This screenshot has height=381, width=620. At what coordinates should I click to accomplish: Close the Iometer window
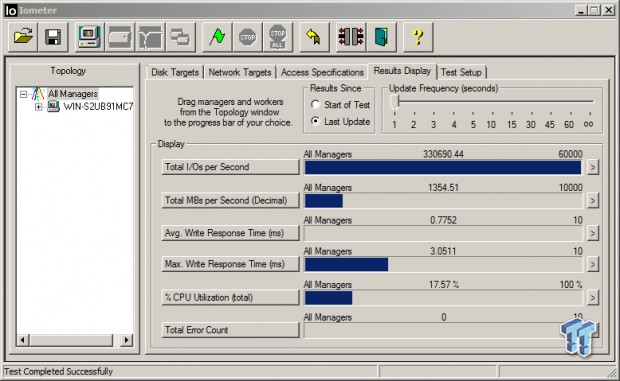[x=608, y=10]
